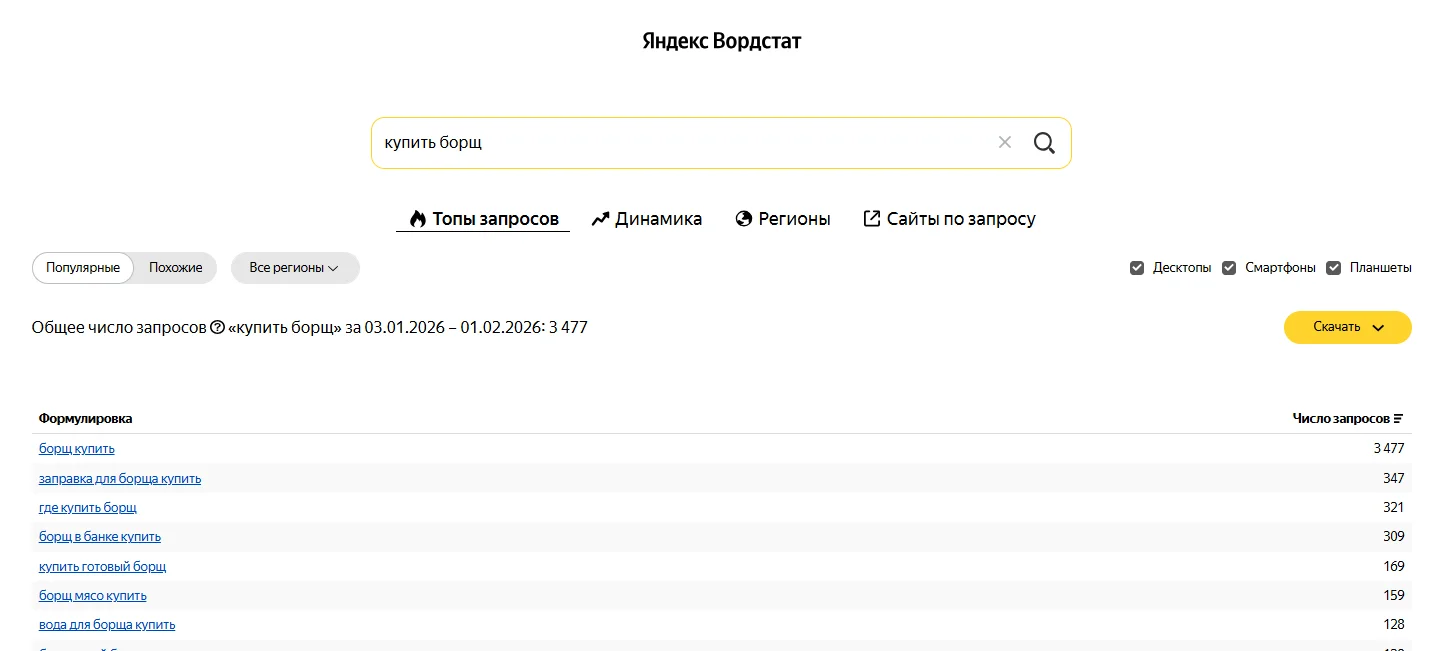The width and height of the screenshot is (1449, 651).
Task: Select the Популярные queries option
Action: coord(83,268)
